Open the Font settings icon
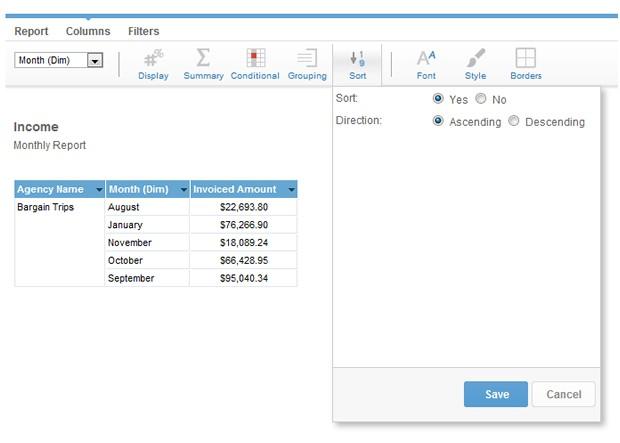Screen dimensions: 620x443 tap(426, 59)
